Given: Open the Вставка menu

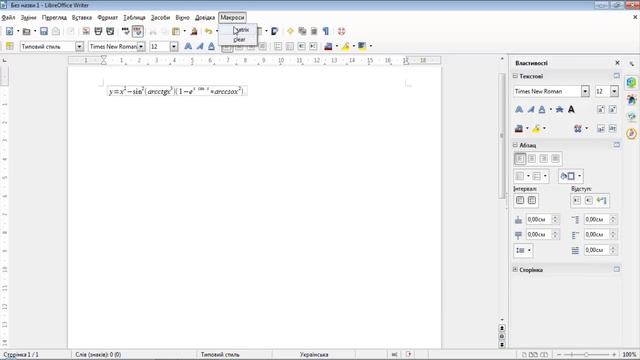Looking at the screenshot, I should [82, 18].
